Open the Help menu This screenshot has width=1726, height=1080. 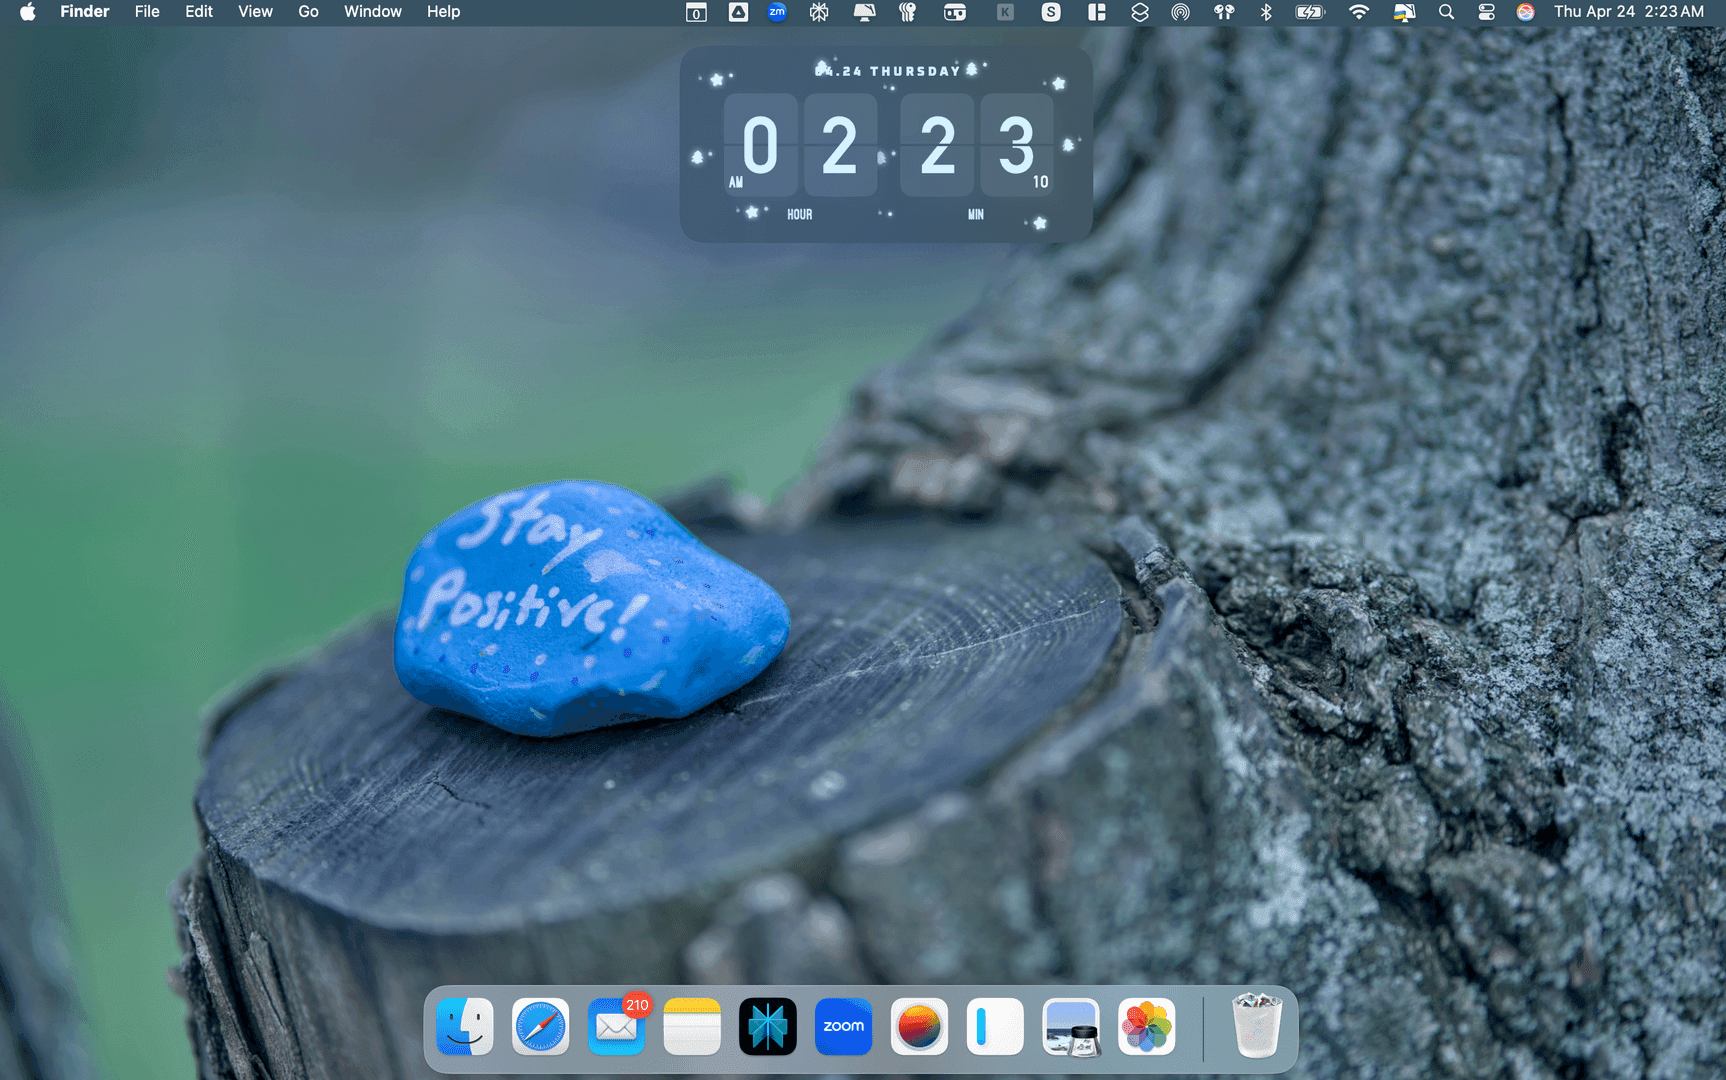pyautogui.click(x=443, y=12)
